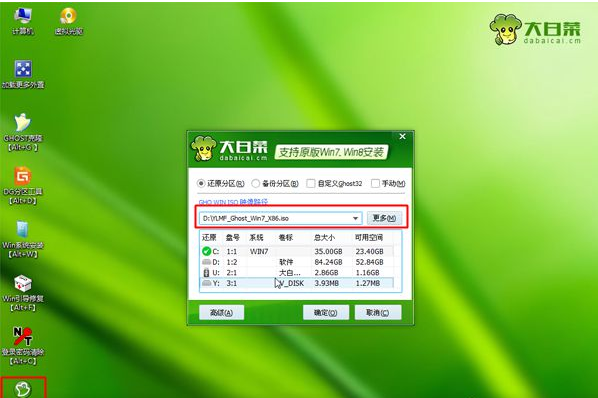Expand the image path dropdown arrow
This screenshot has height=398, width=598.
pos(355,218)
